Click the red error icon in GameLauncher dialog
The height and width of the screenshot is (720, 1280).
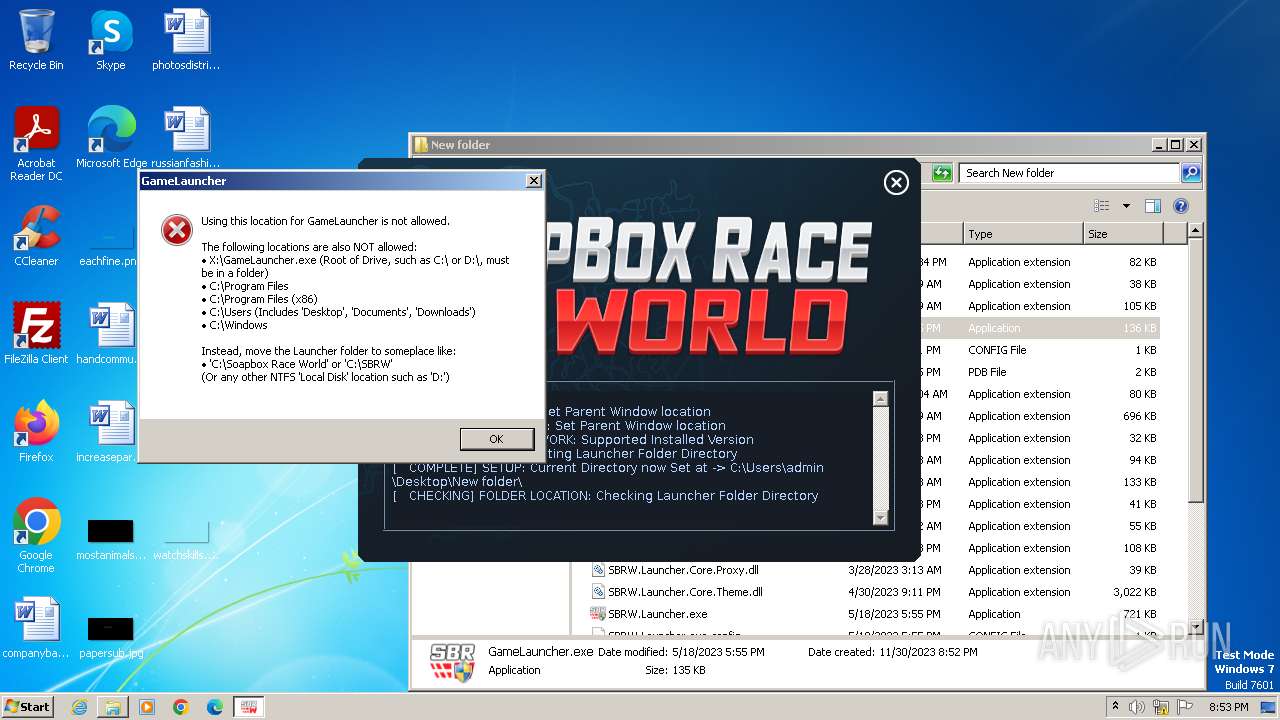(177, 231)
